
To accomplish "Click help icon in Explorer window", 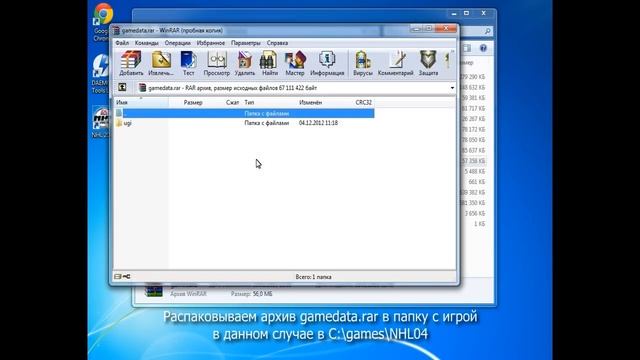I will click(483, 48).
